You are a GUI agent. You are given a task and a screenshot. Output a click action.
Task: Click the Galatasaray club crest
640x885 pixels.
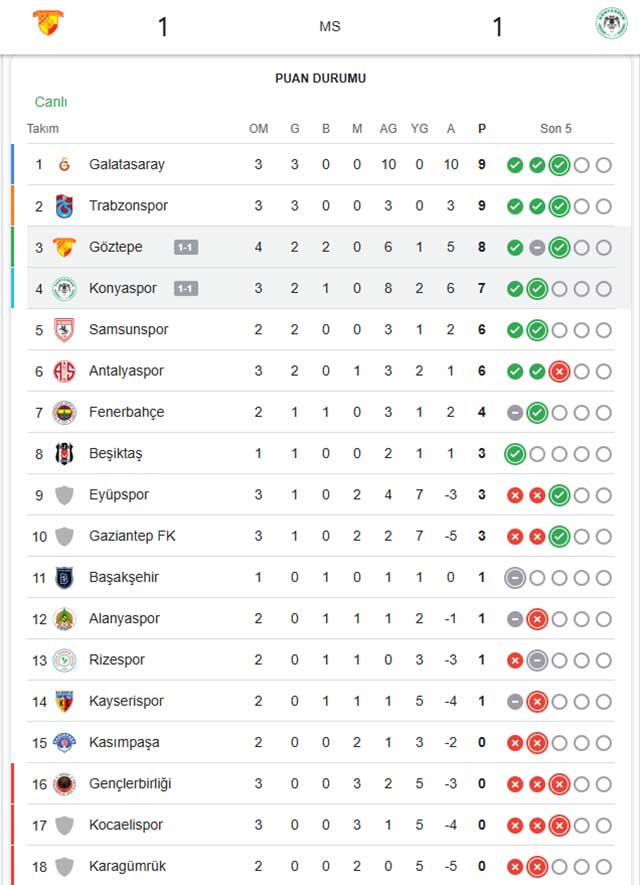[x=65, y=164]
